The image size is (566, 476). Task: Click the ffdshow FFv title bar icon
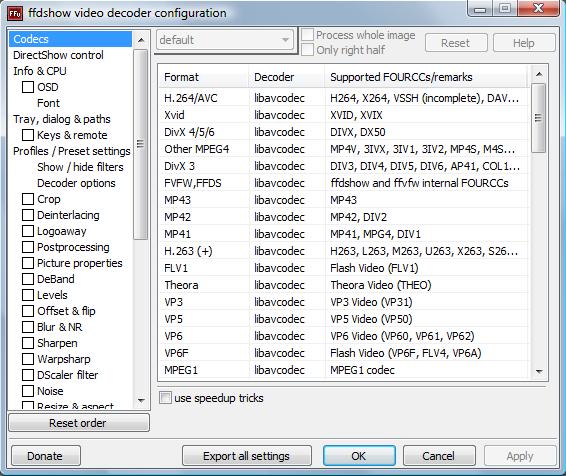(x=15, y=14)
